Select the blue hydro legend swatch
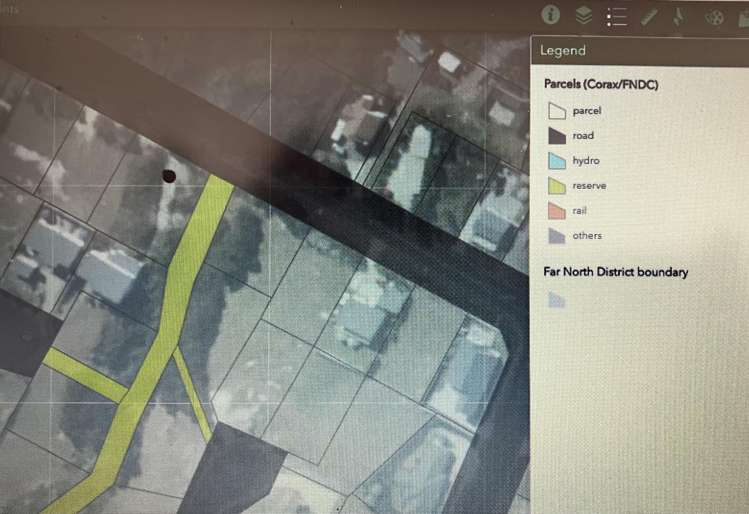The width and height of the screenshot is (749, 514). tap(556, 161)
